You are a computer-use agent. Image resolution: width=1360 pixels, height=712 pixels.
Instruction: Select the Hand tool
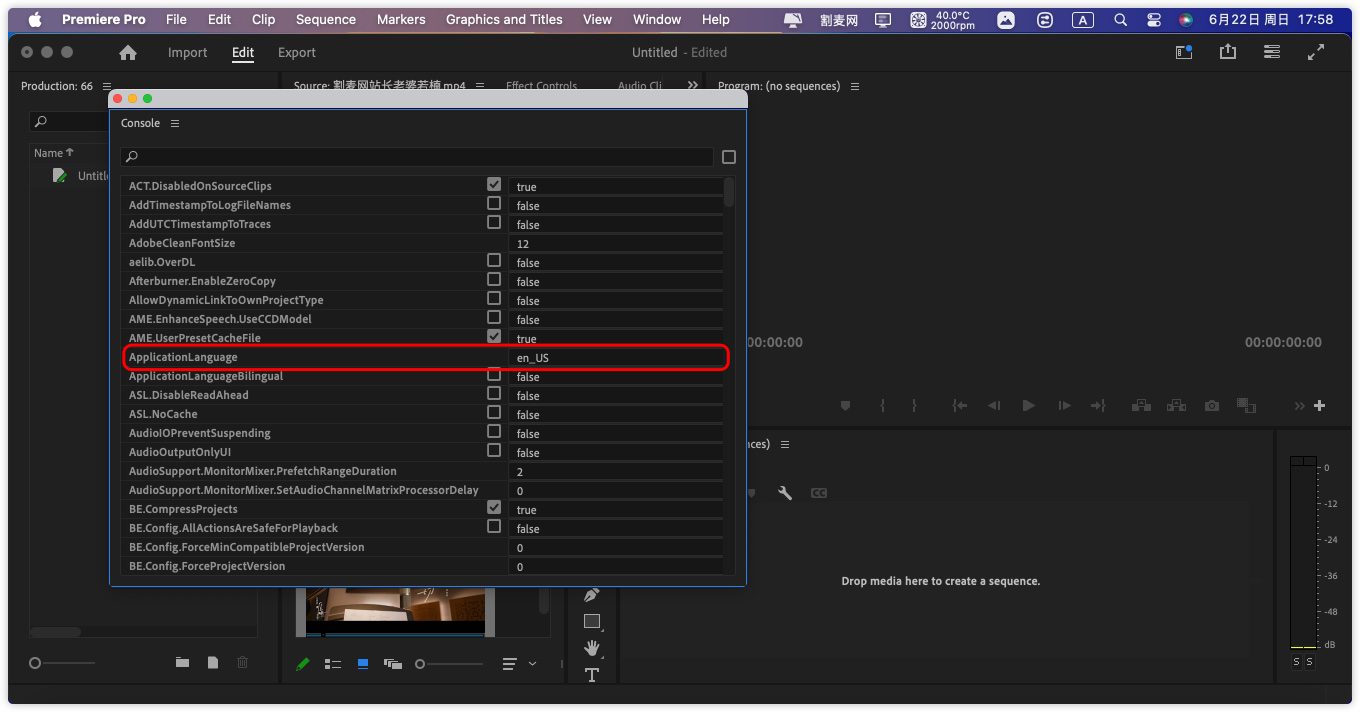click(591, 648)
